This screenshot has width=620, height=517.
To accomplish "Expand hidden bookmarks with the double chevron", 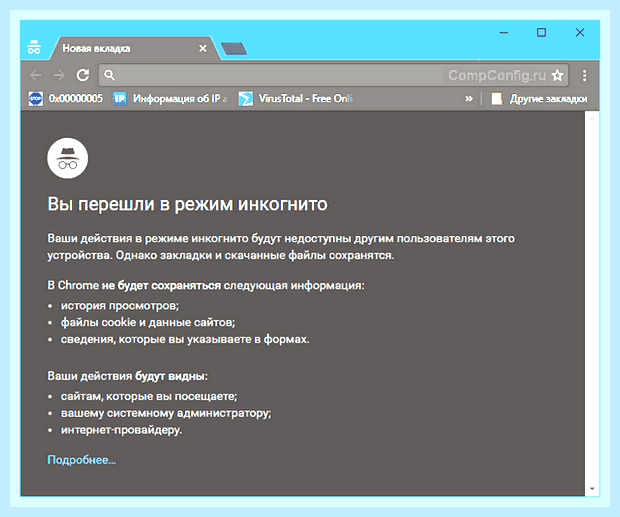I will click(469, 98).
